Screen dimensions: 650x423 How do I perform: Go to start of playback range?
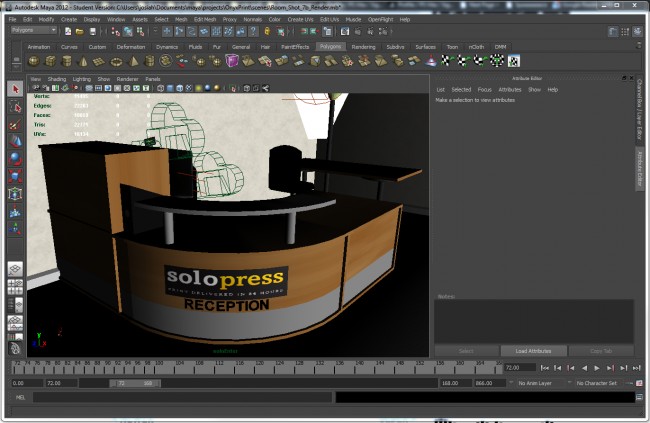point(545,368)
